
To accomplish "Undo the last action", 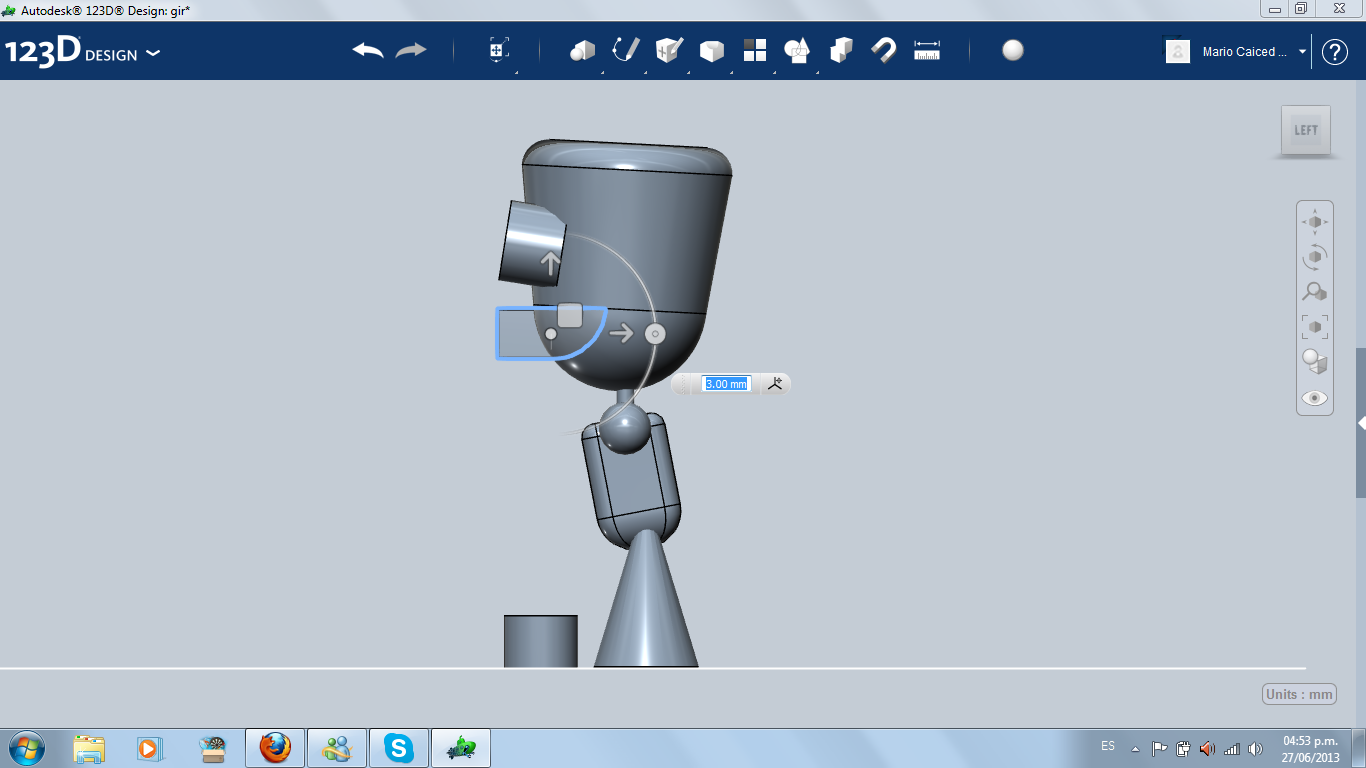I will tap(368, 50).
